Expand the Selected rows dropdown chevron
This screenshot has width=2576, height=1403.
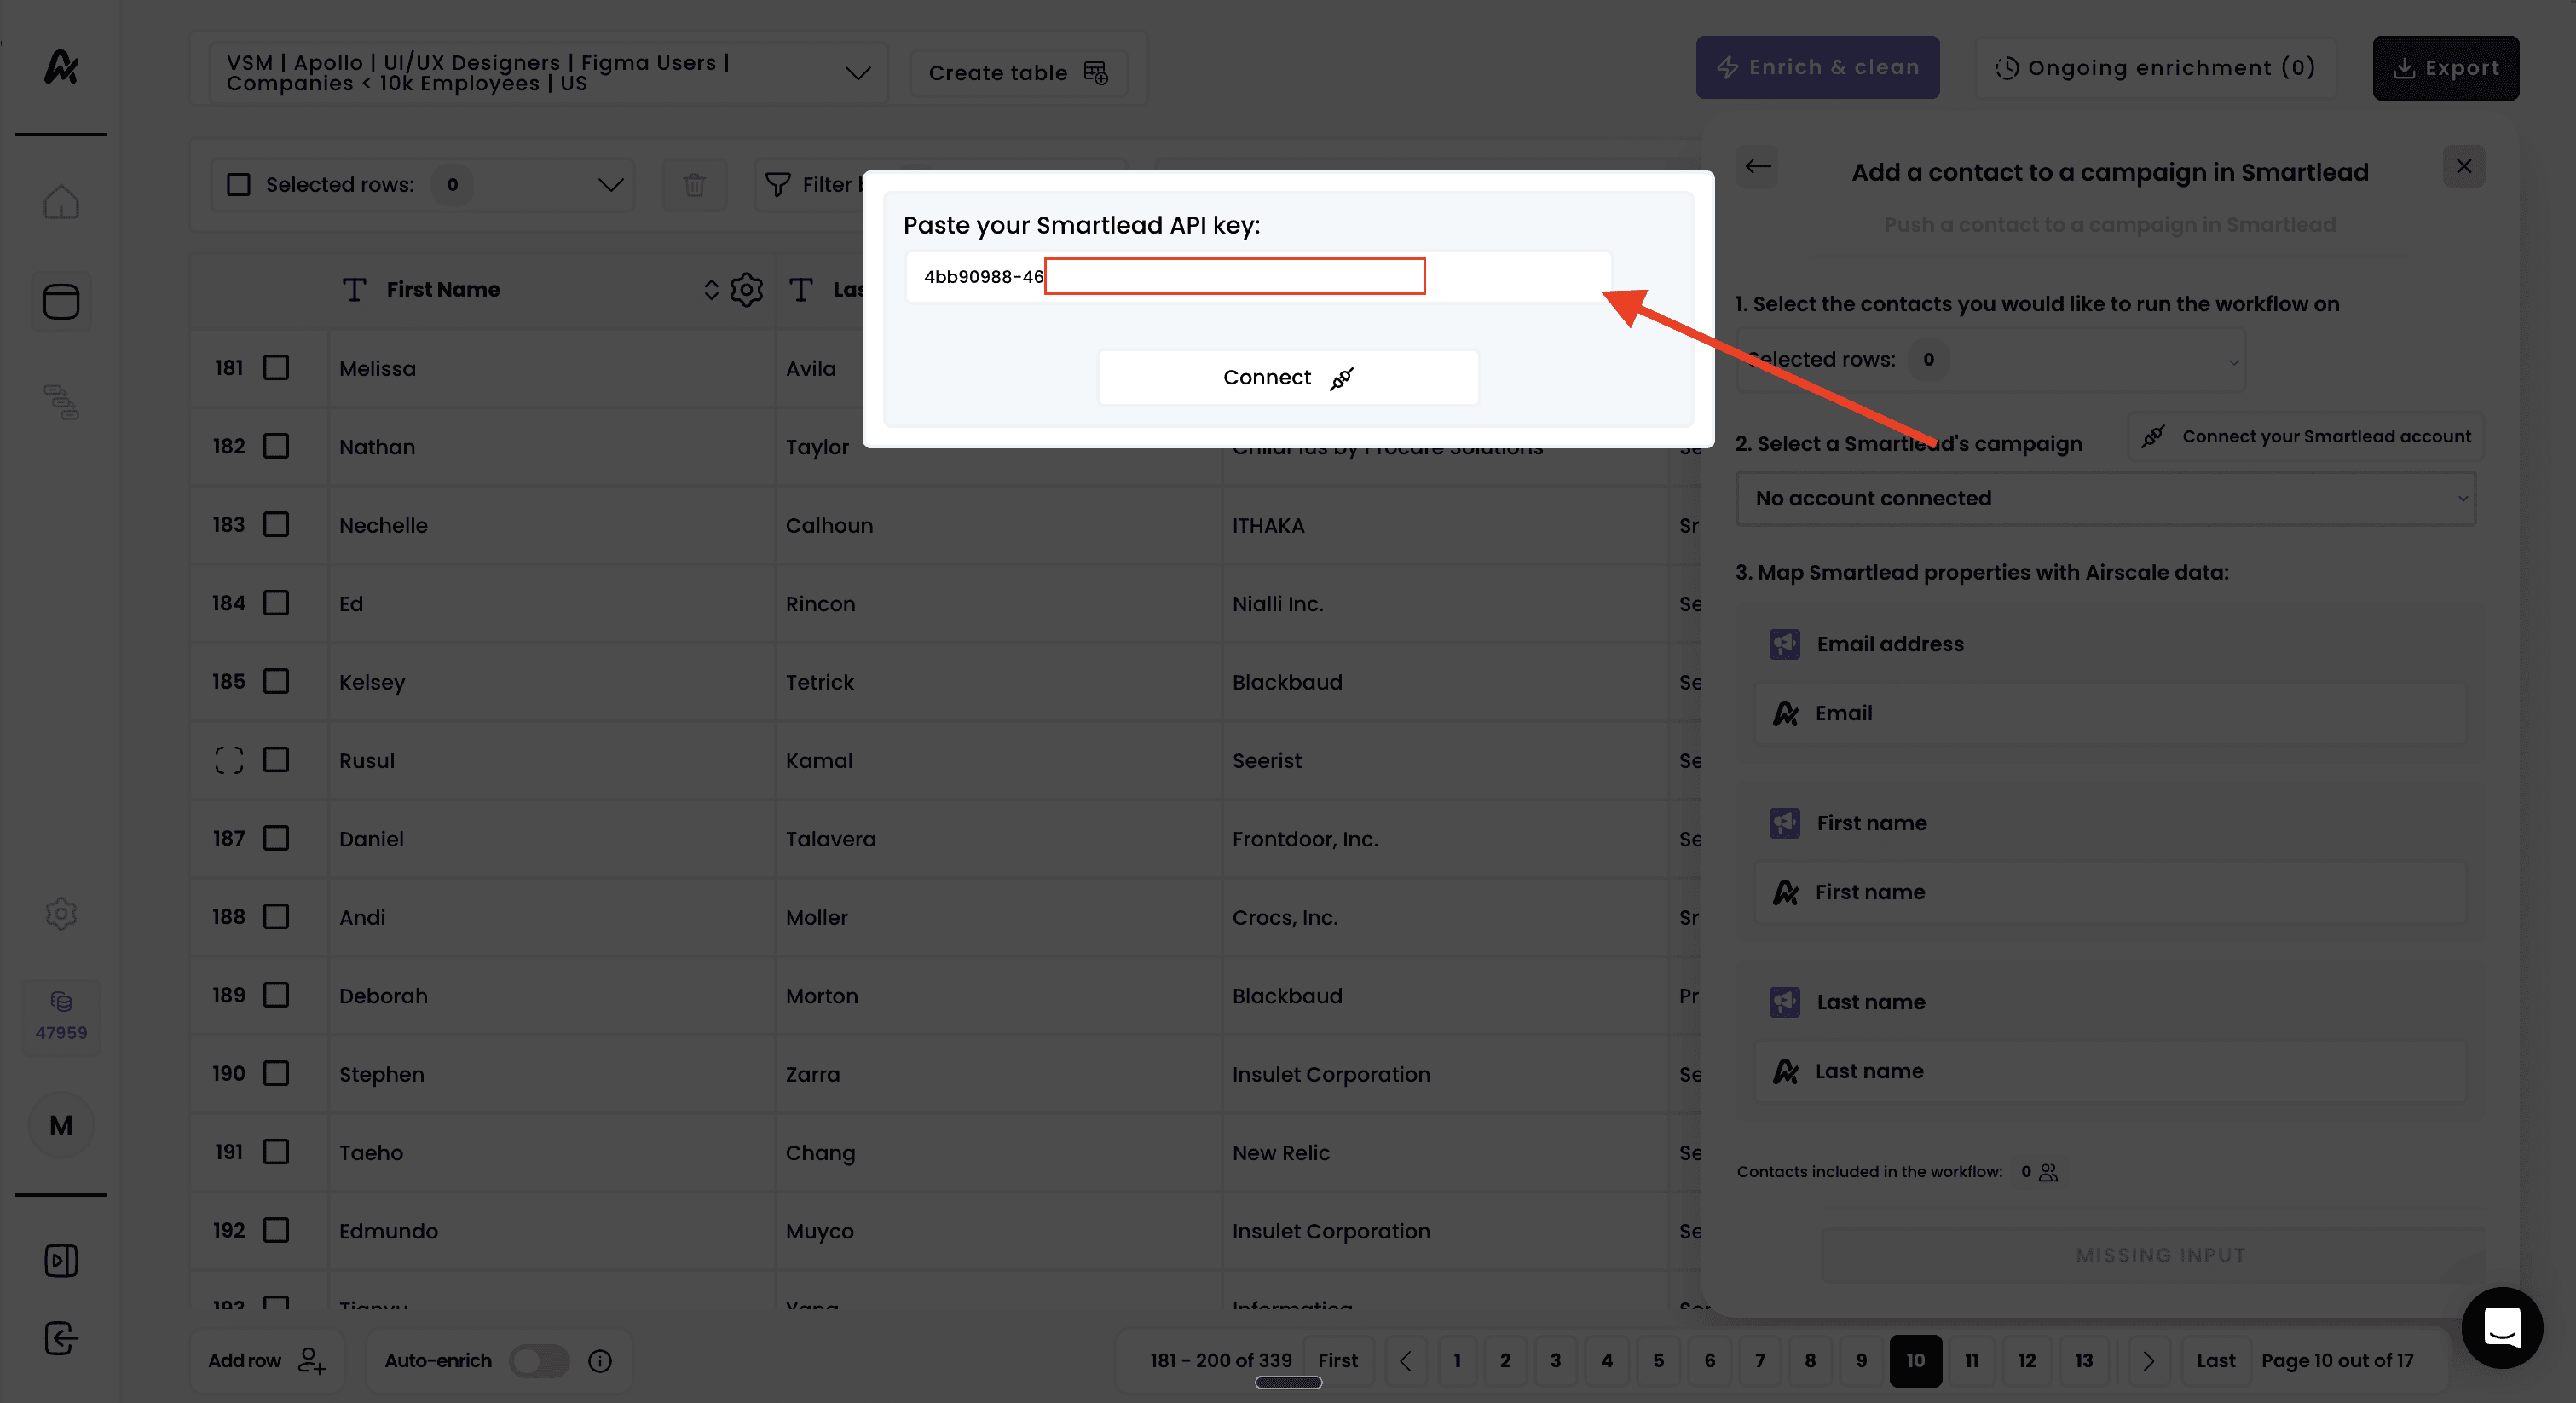click(x=610, y=185)
